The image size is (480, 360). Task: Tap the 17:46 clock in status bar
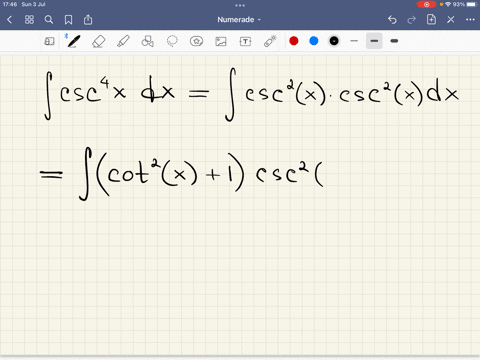pyautogui.click(x=10, y=4)
